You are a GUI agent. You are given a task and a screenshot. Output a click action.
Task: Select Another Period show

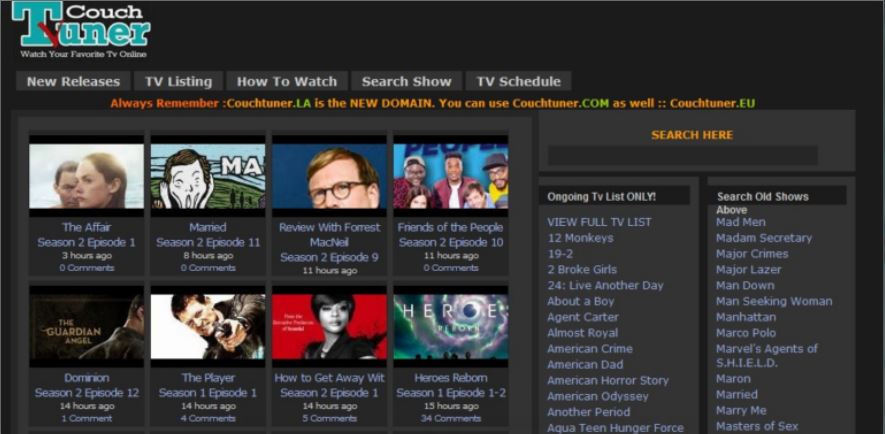(588, 411)
